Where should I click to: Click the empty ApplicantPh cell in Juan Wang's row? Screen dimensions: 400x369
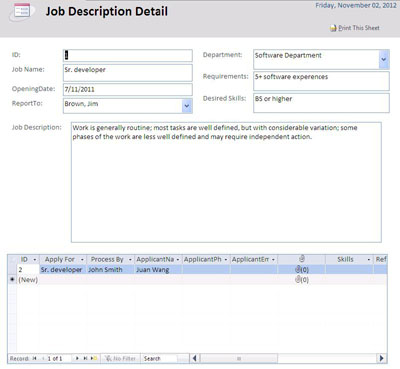click(206, 269)
